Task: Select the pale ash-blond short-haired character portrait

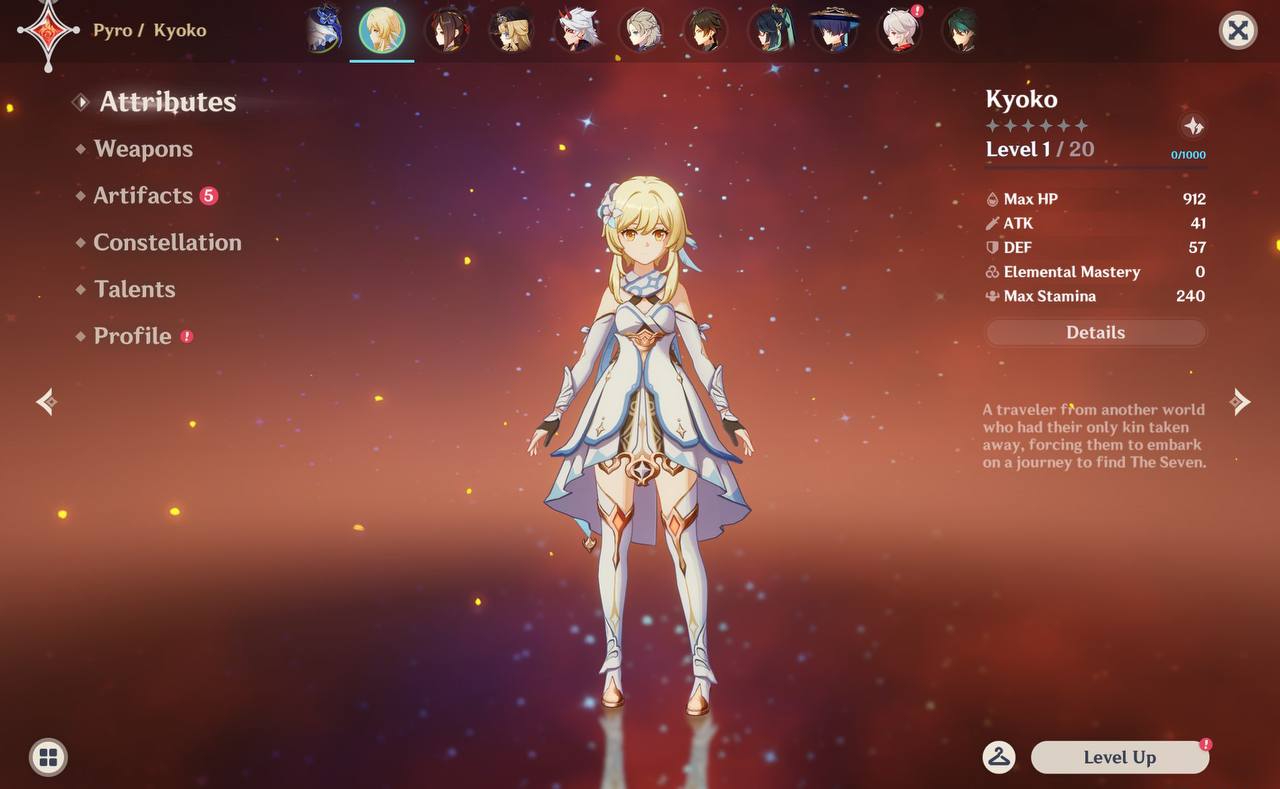Action: coord(640,30)
